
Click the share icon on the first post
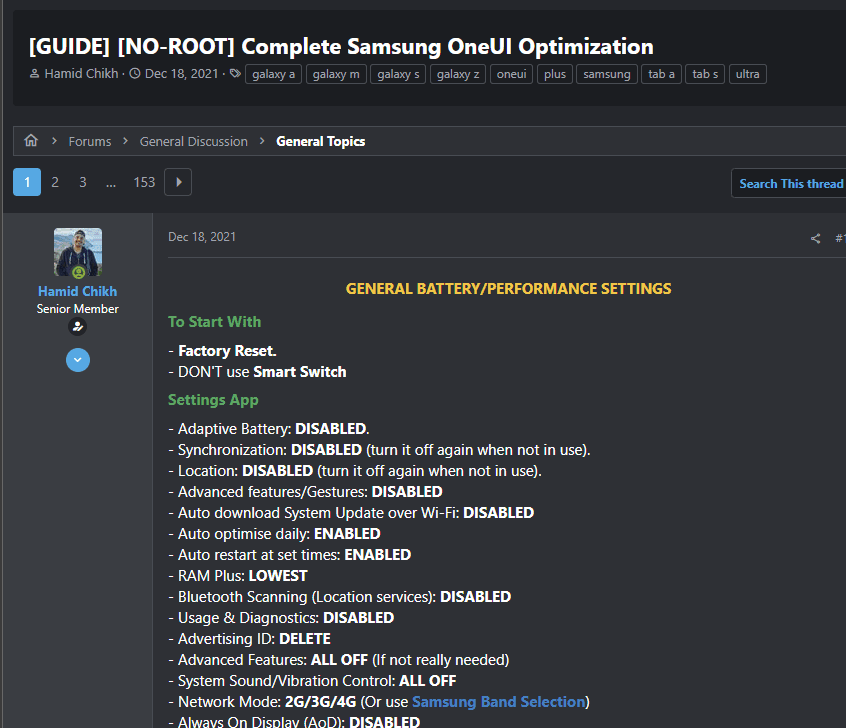pyautogui.click(x=815, y=238)
